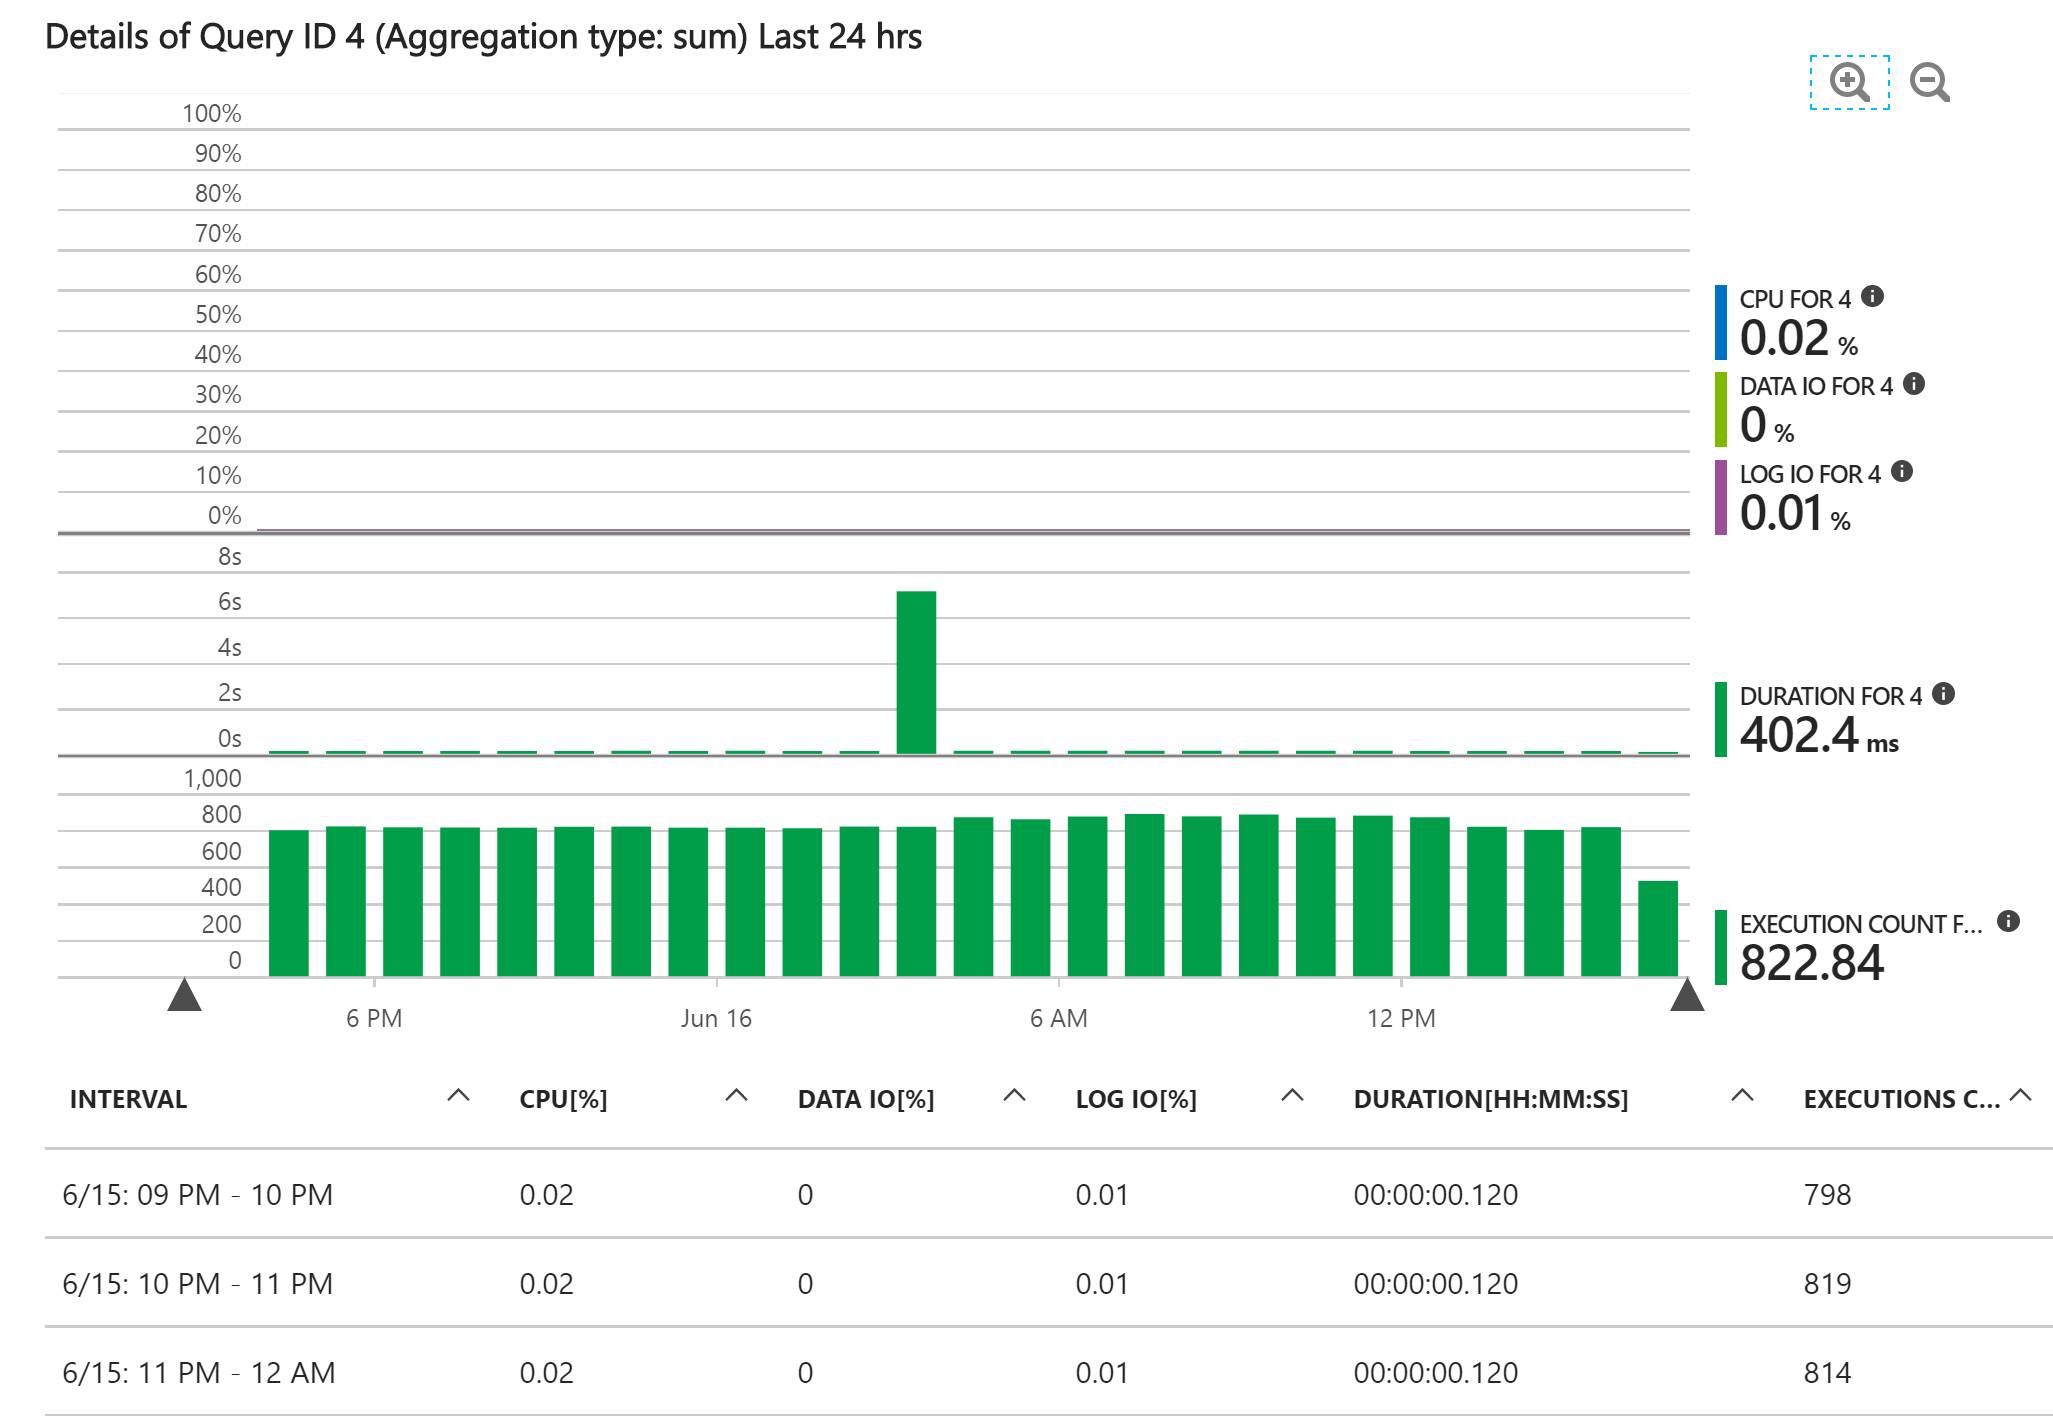
Task: Click the zoom out magnifier icon
Action: (x=1929, y=82)
